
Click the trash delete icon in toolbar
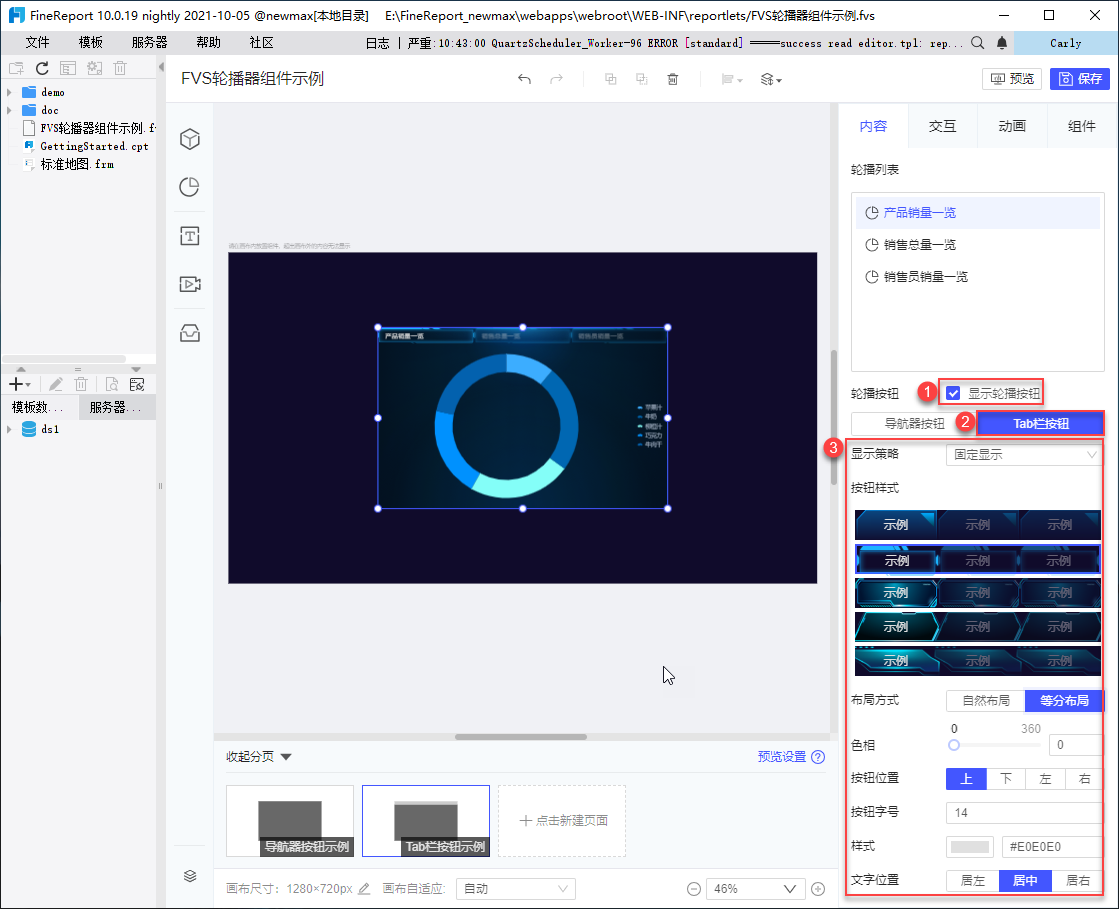(673, 80)
